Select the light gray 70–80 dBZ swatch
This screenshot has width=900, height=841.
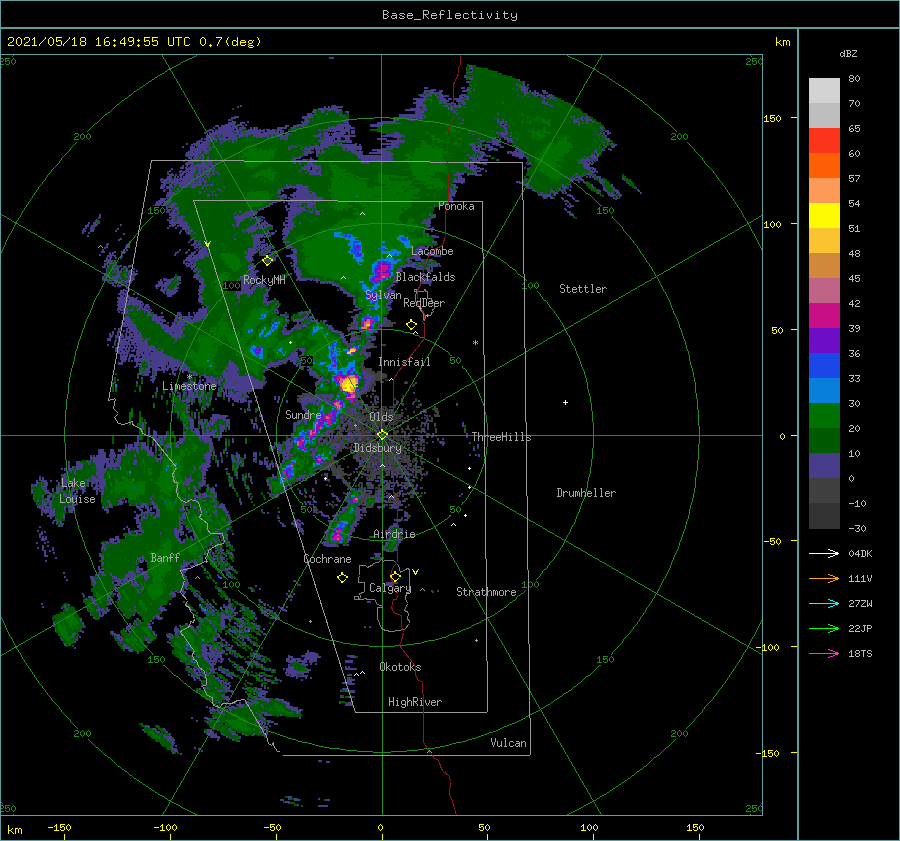(x=824, y=91)
